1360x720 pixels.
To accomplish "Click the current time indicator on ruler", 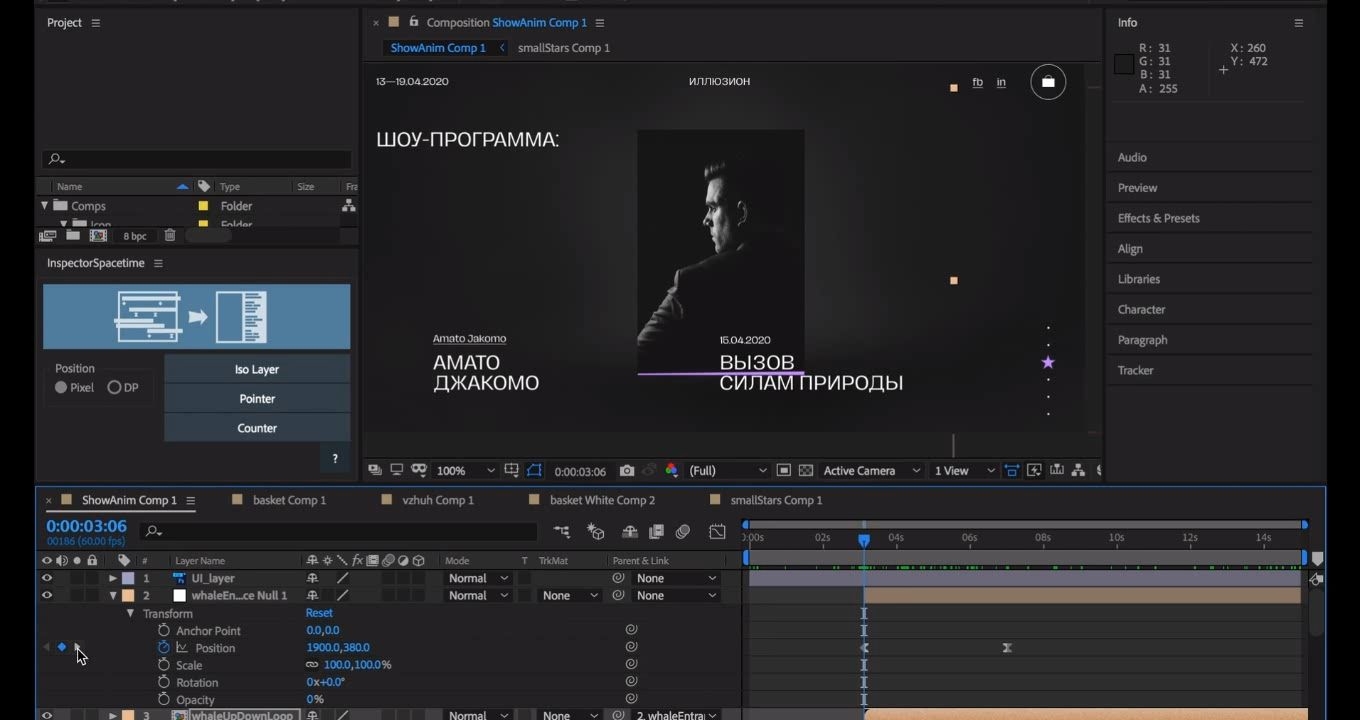I will pos(864,540).
